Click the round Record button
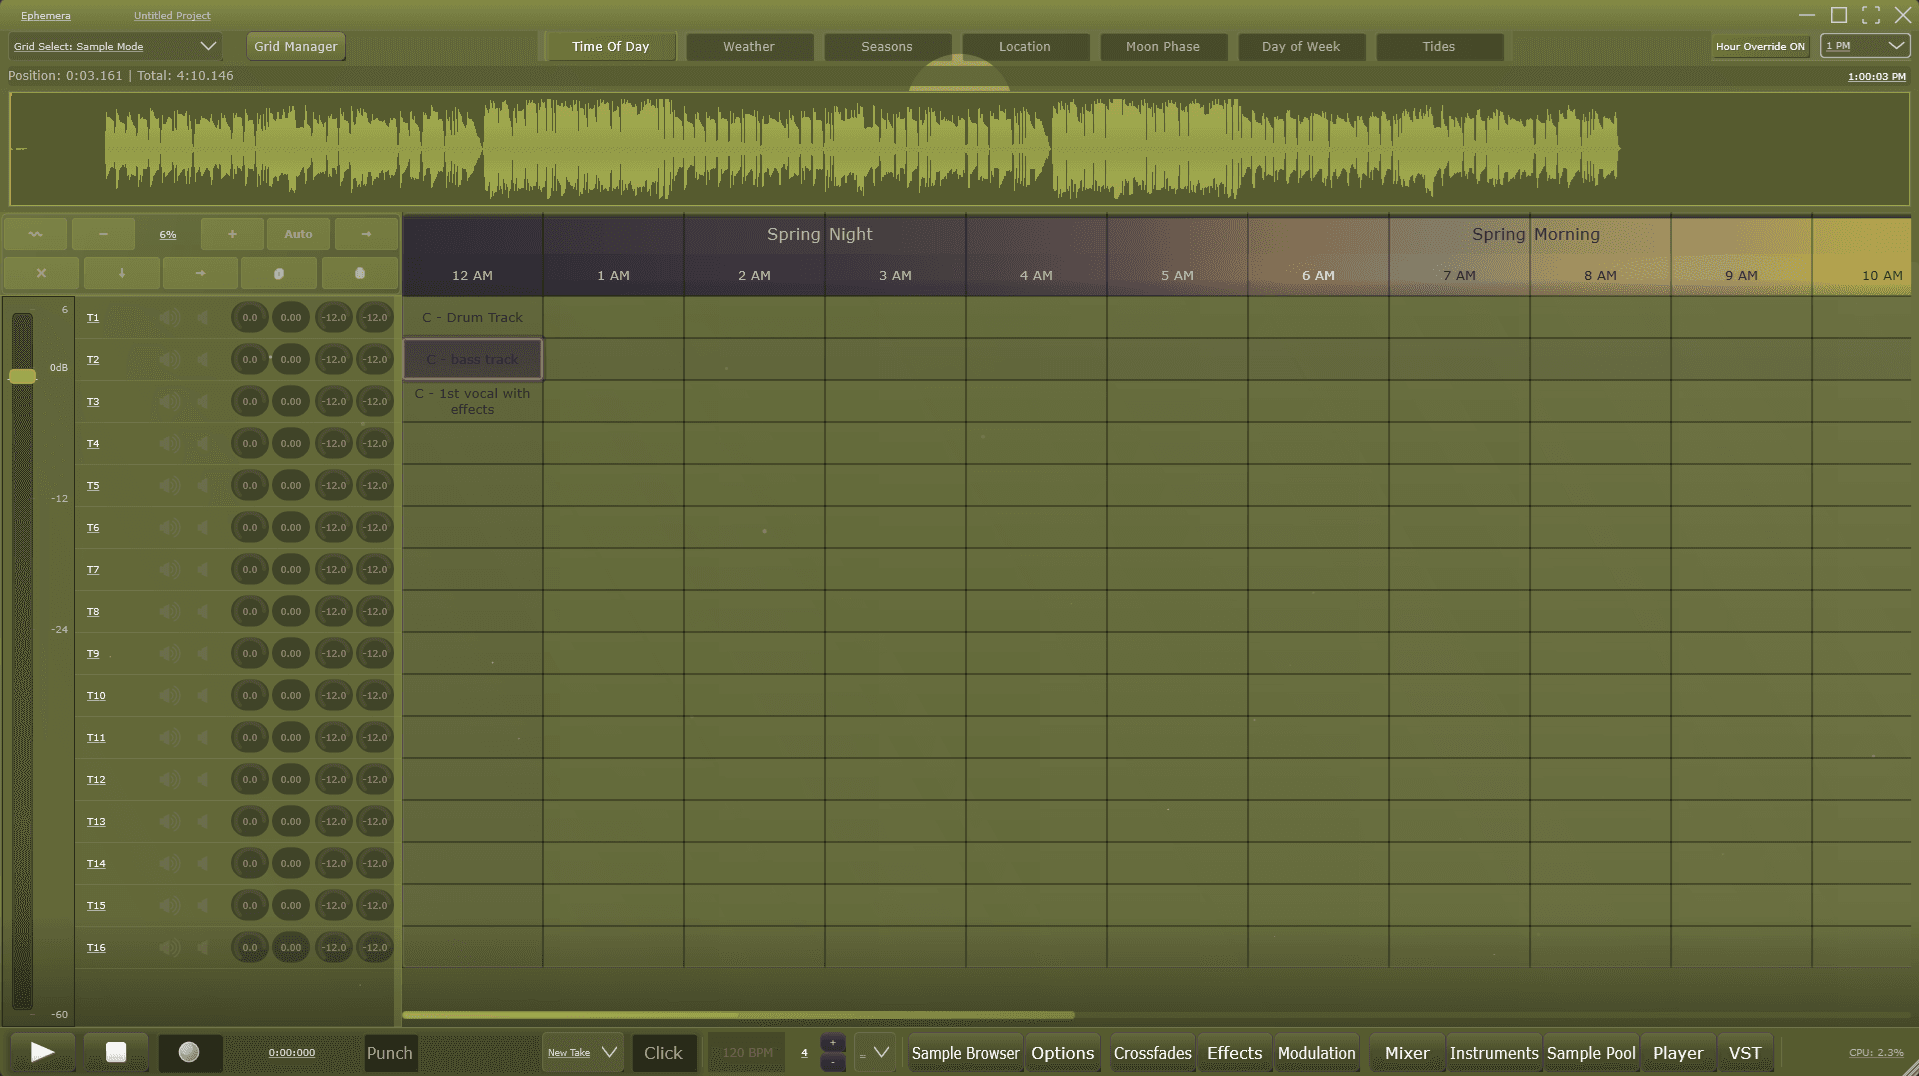 [x=189, y=1052]
